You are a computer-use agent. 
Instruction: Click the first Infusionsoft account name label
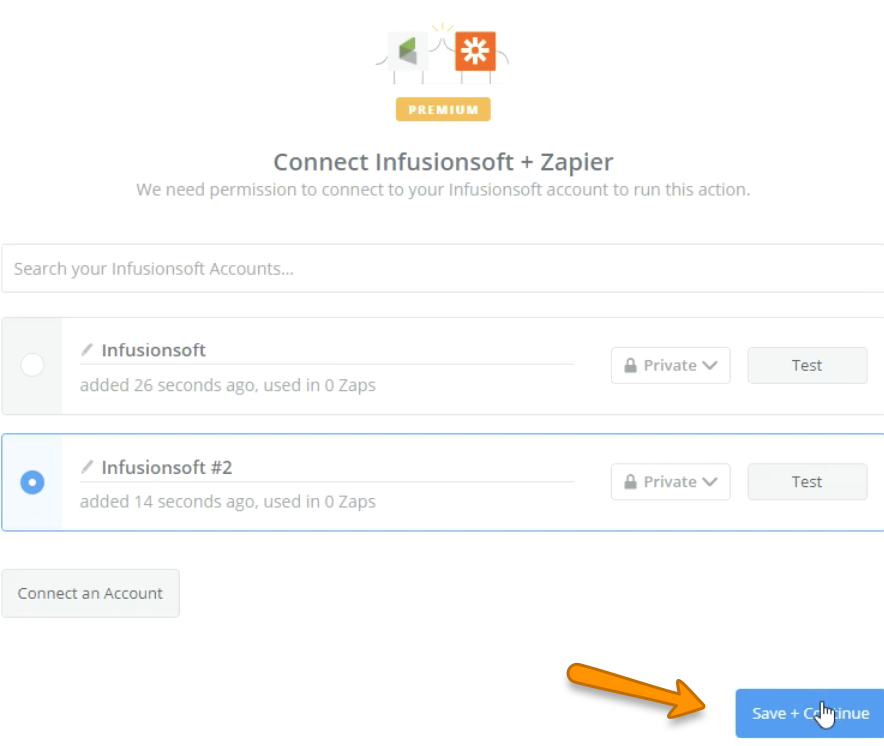(154, 350)
